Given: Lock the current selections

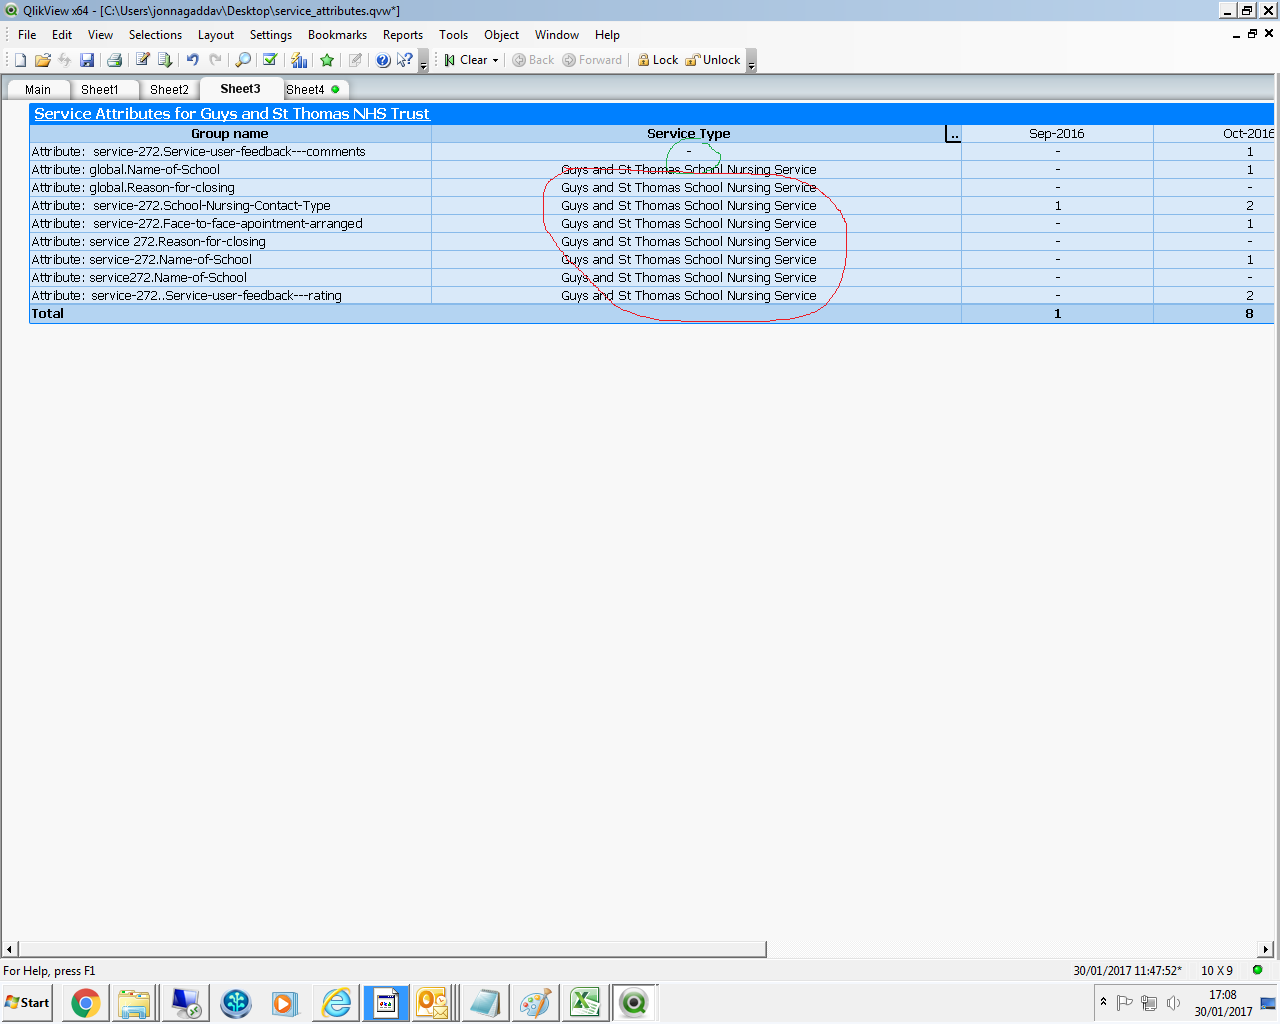Looking at the screenshot, I should point(658,60).
